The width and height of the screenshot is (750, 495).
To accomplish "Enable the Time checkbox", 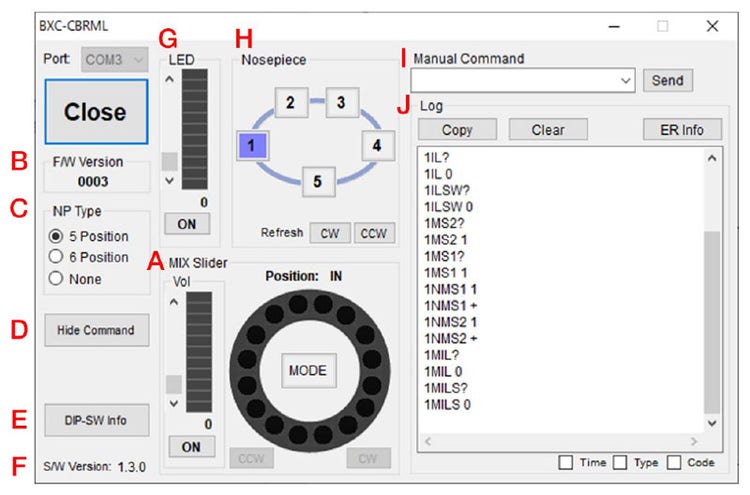I will pos(566,463).
